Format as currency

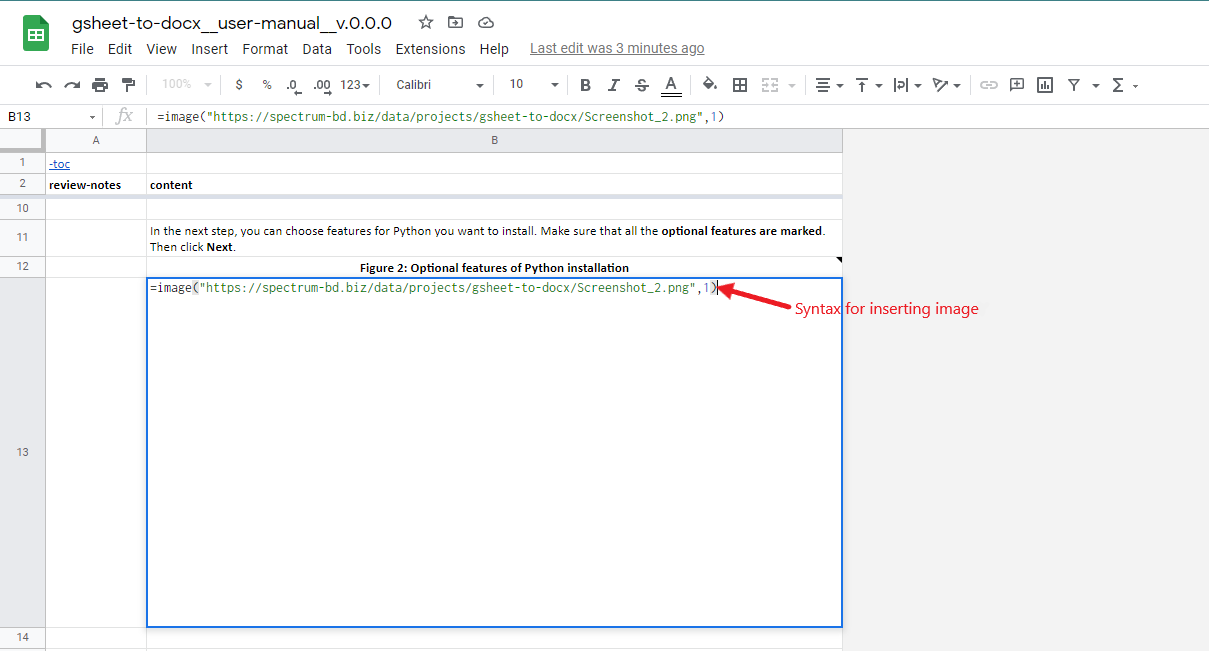pos(239,85)
